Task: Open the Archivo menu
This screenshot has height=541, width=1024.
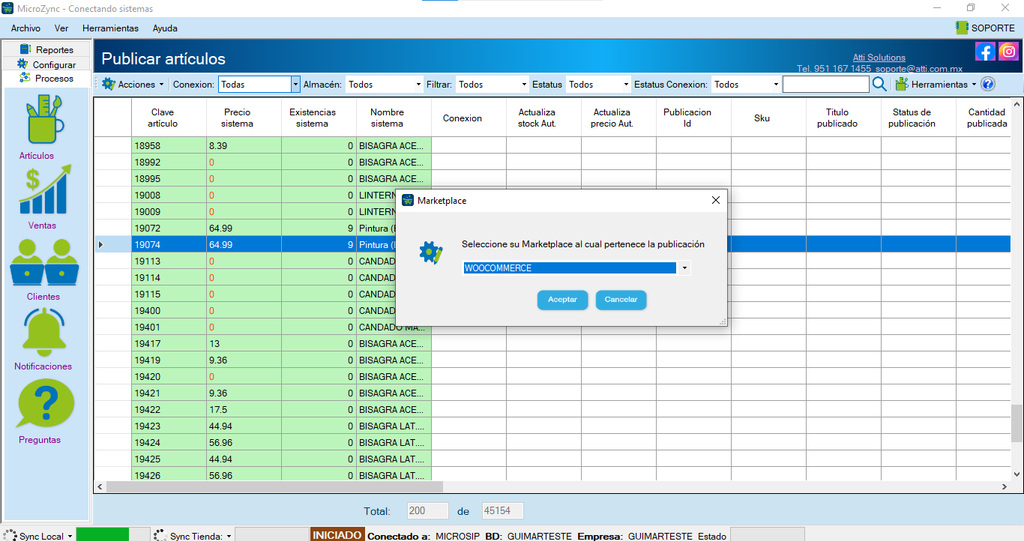Action: tap(25, 28)
